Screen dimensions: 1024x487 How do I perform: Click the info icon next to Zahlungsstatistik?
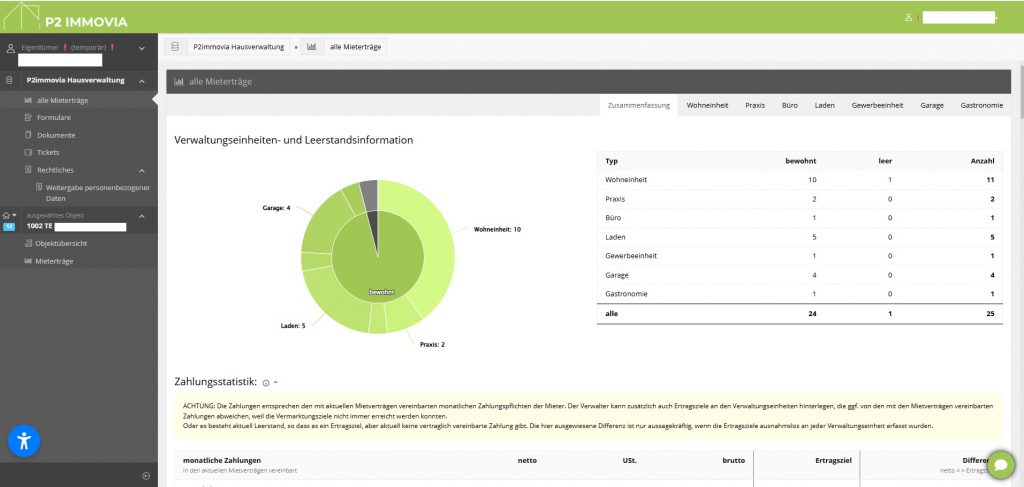[x=266, y=382]
